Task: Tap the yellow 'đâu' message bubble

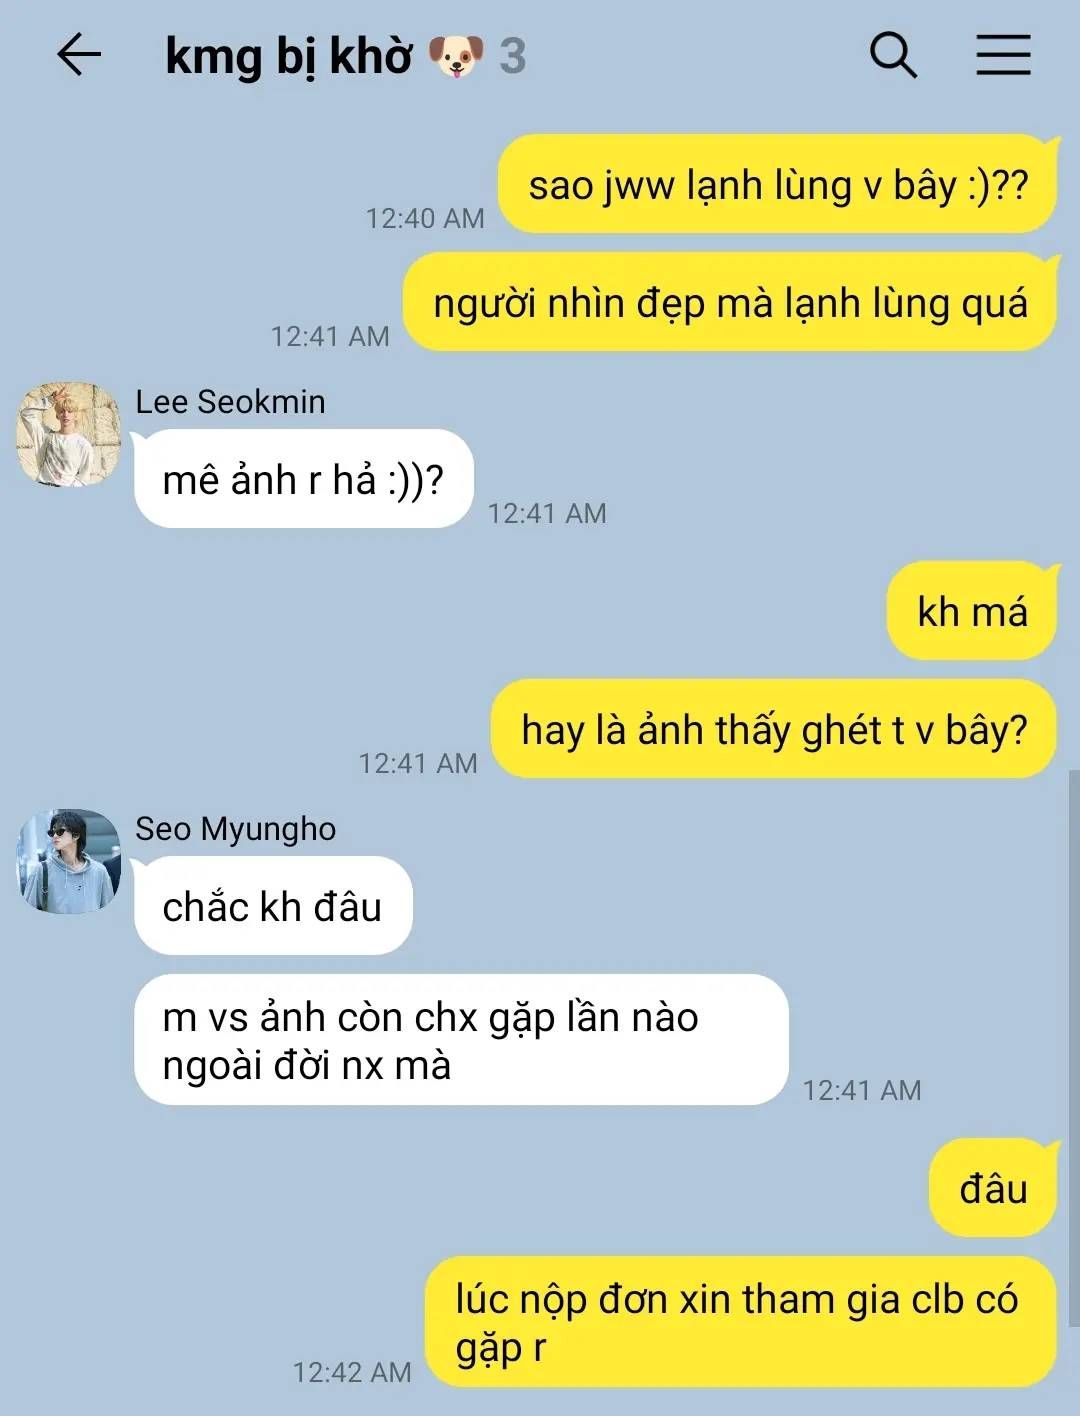Action: (x=993, y=1188)
